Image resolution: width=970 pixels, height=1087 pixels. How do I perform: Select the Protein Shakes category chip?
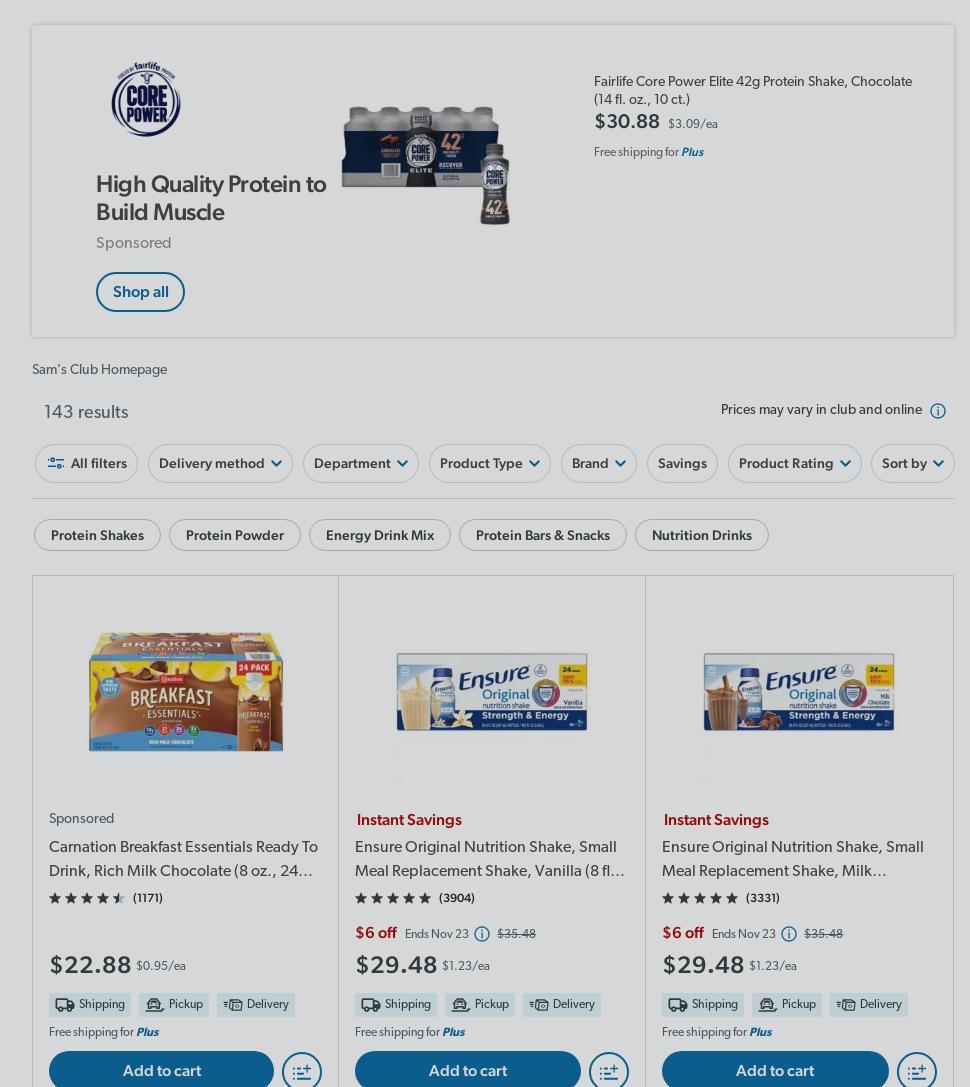click(x=97, y=535)
